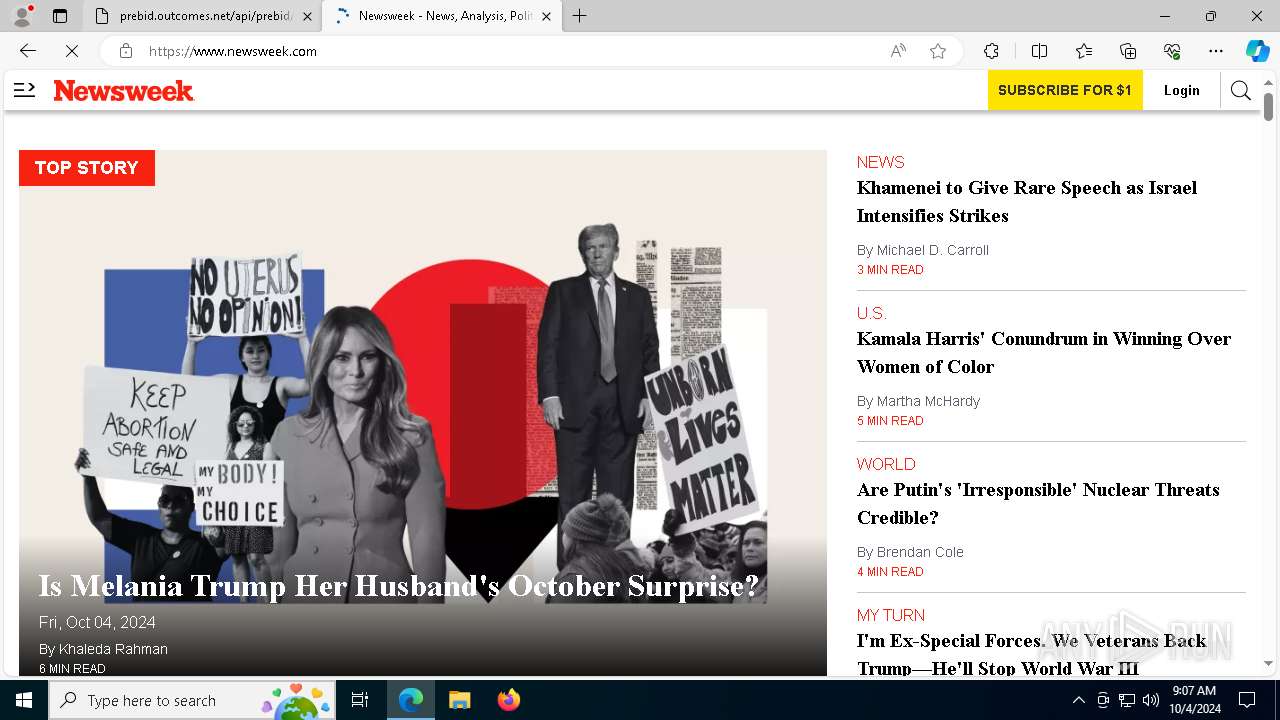Open author Khaleda Rahman's page
1280x720 pixels.
click(114, 649)
